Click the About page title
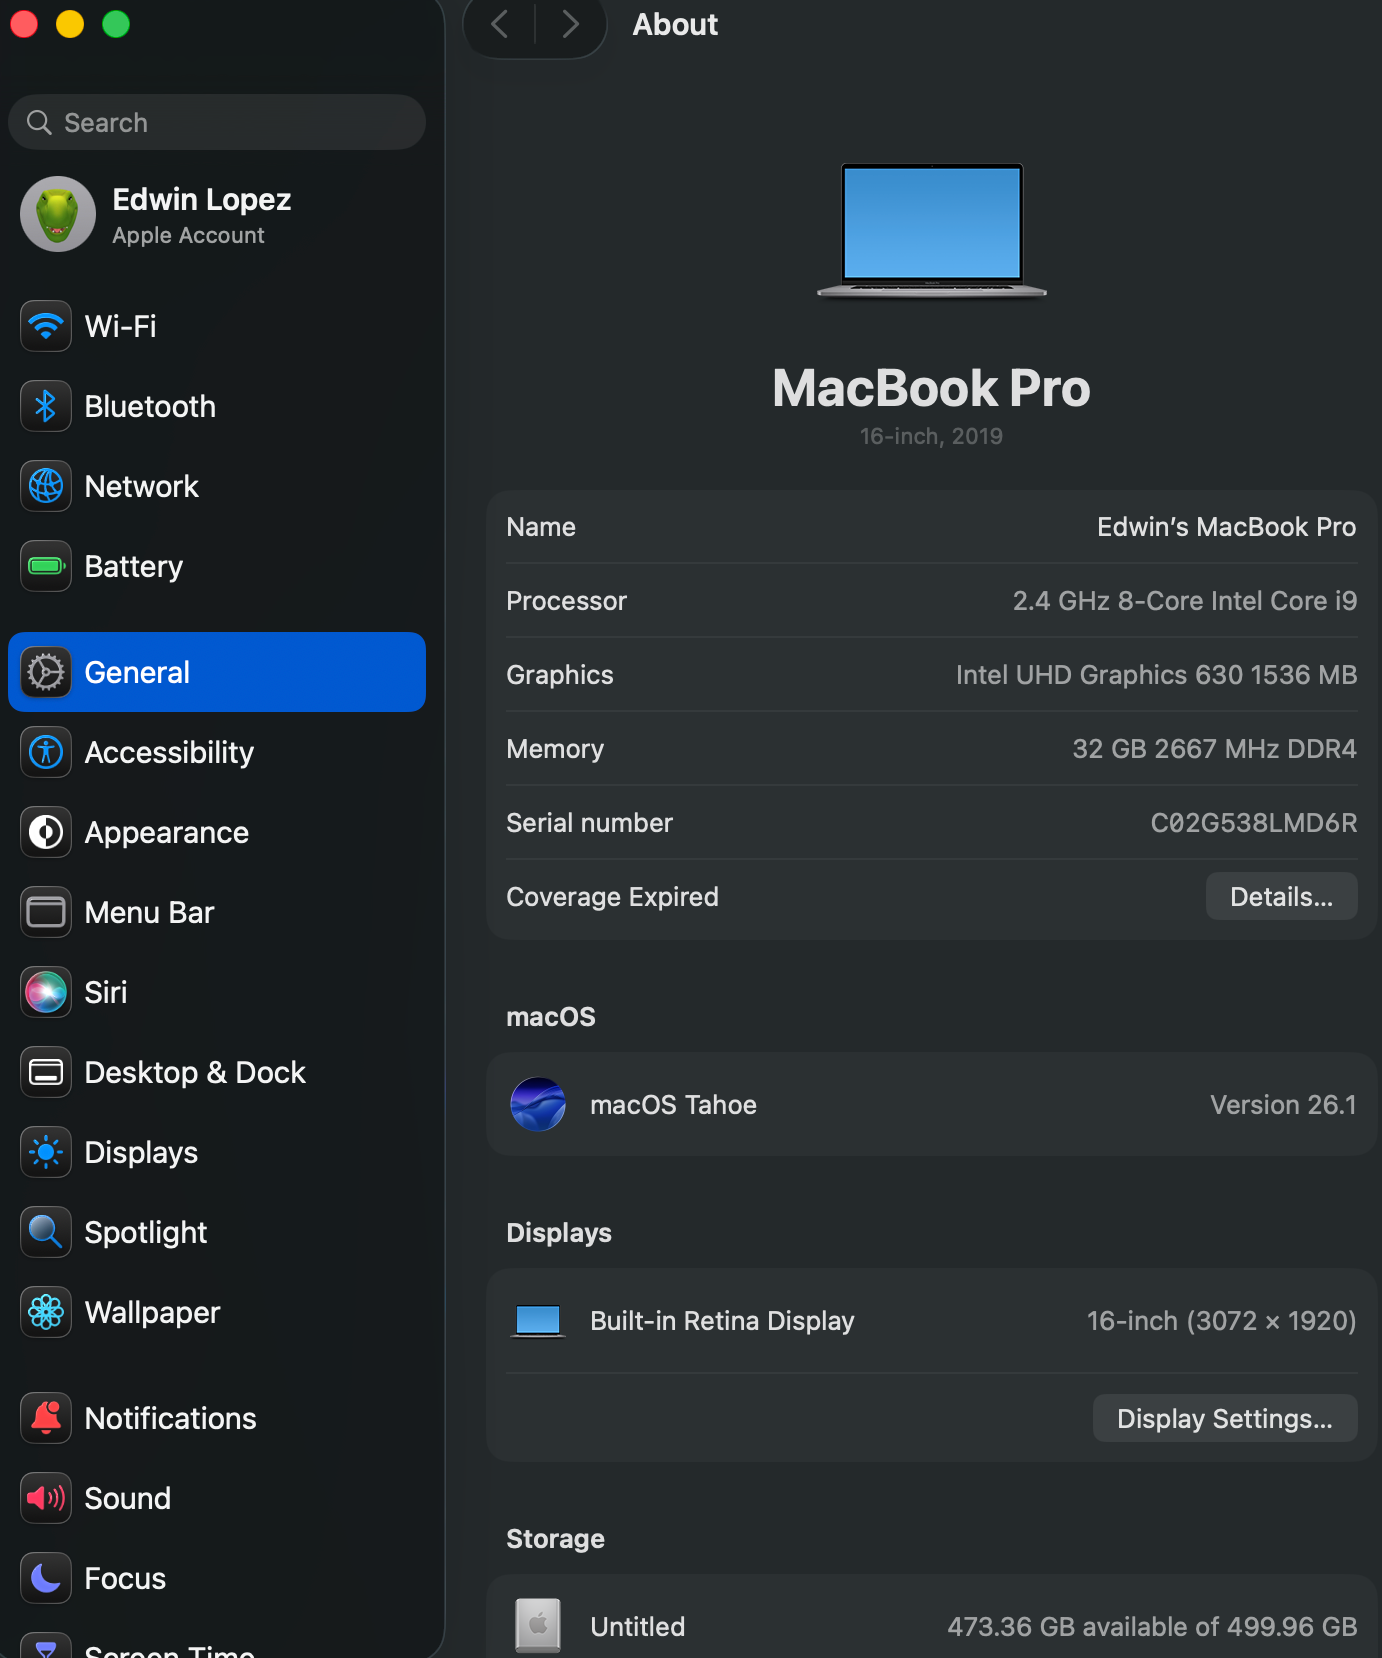This screenshot has height=1658, width=1382. point(675,24)
